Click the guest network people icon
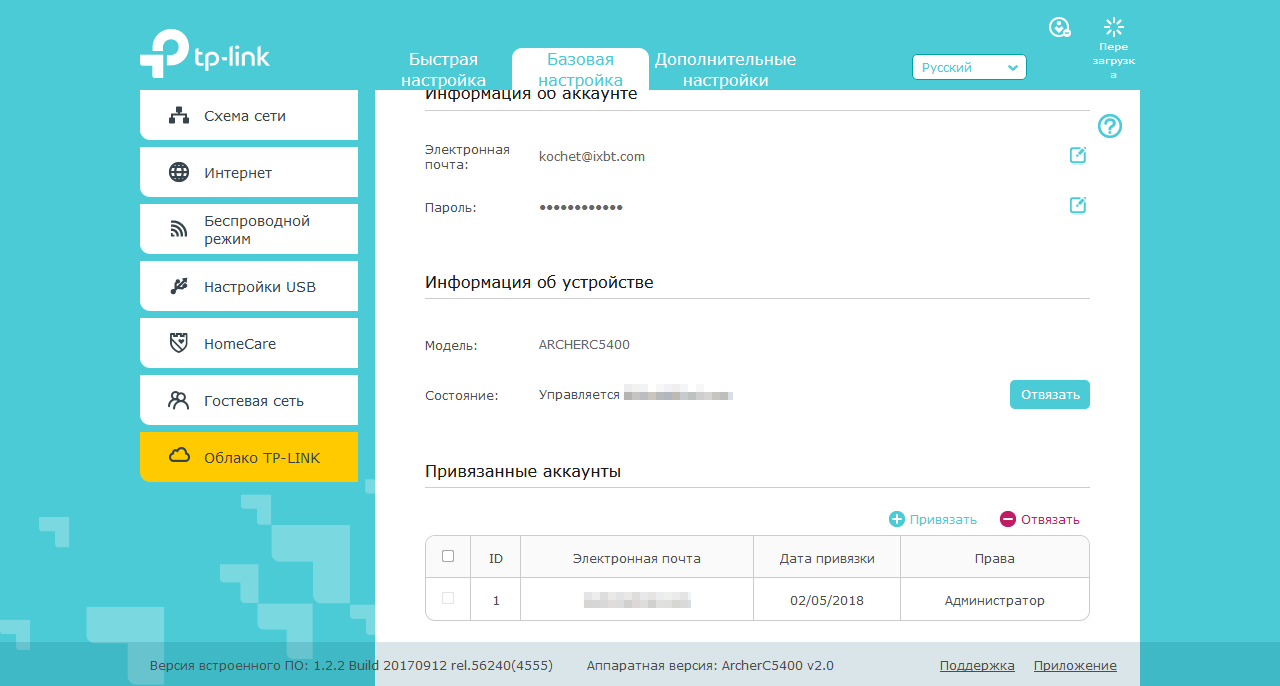Screen dimensions: 1280x686 tap(179, 400)
